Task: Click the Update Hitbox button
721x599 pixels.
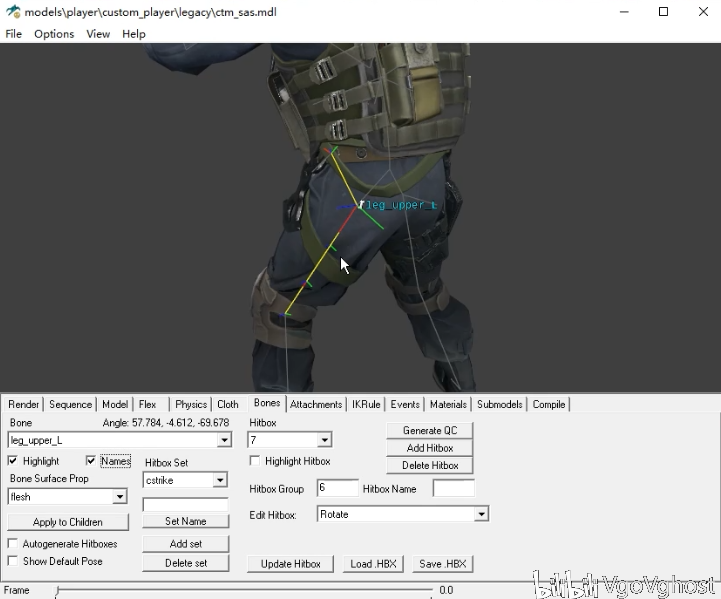Action: pyautogui.click(x=291, y=564)
